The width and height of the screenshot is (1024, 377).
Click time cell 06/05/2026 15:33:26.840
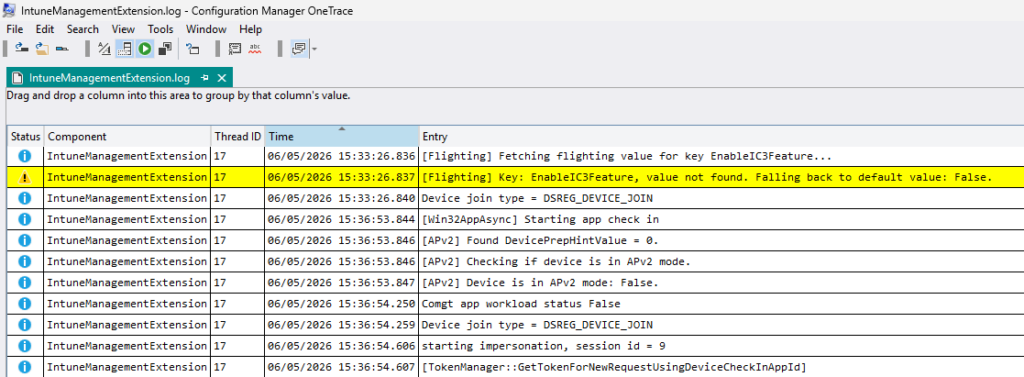click(342, 199)
